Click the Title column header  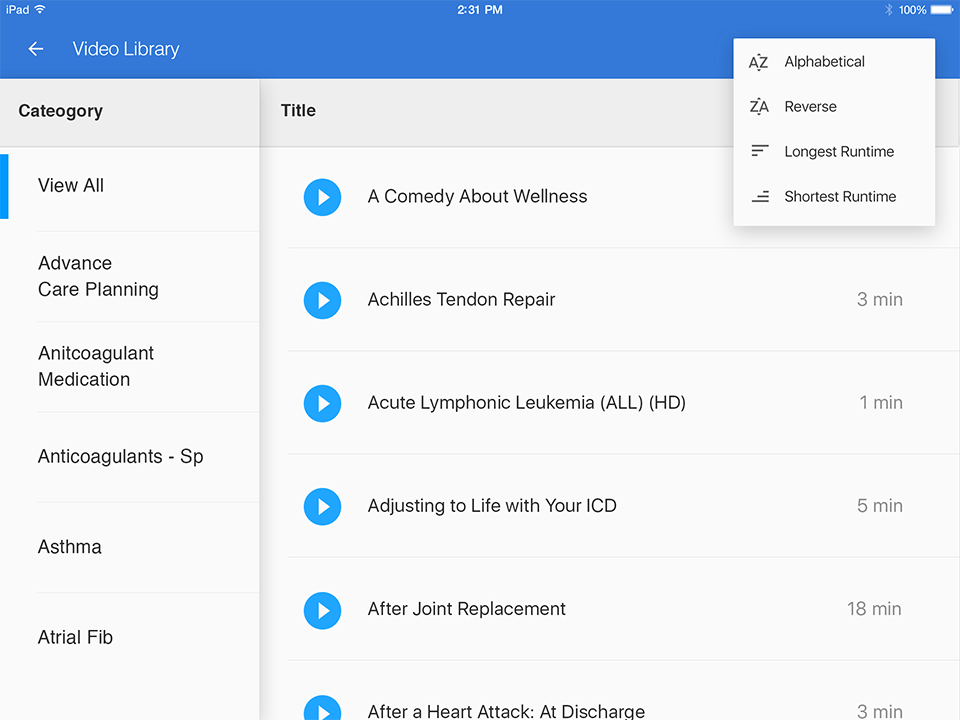click(298, 111)
